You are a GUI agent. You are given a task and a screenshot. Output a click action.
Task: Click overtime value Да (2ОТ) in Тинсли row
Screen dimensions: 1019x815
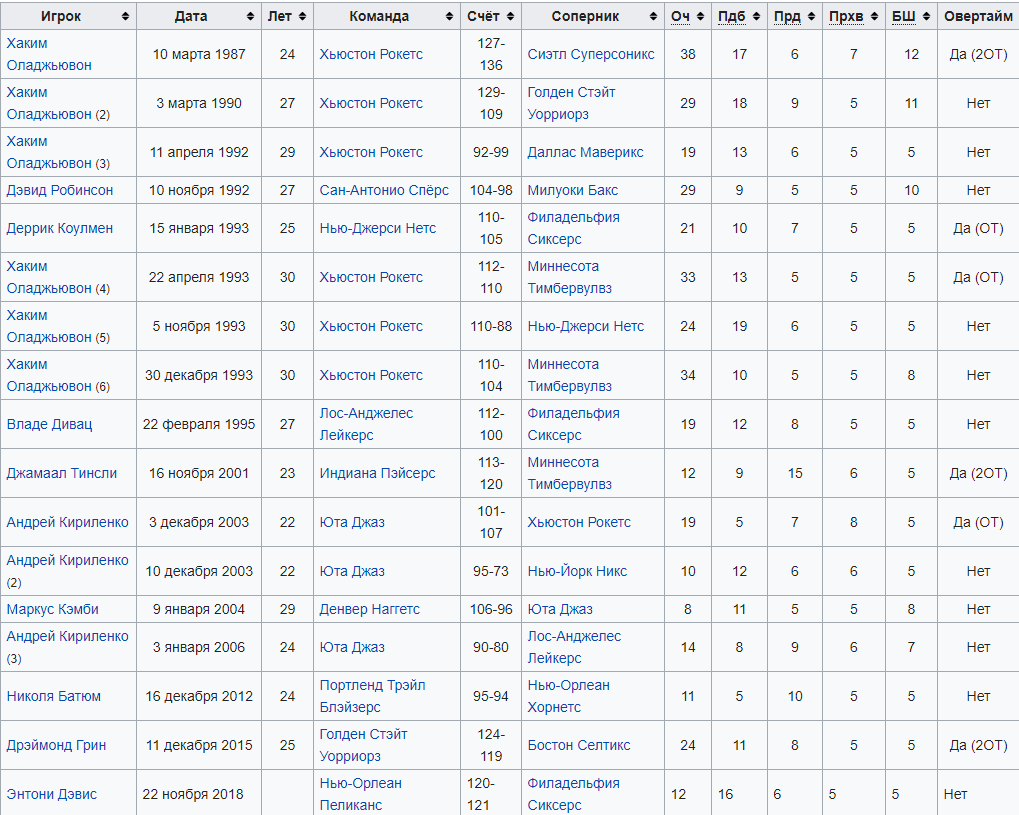click(x=978, y=473)
